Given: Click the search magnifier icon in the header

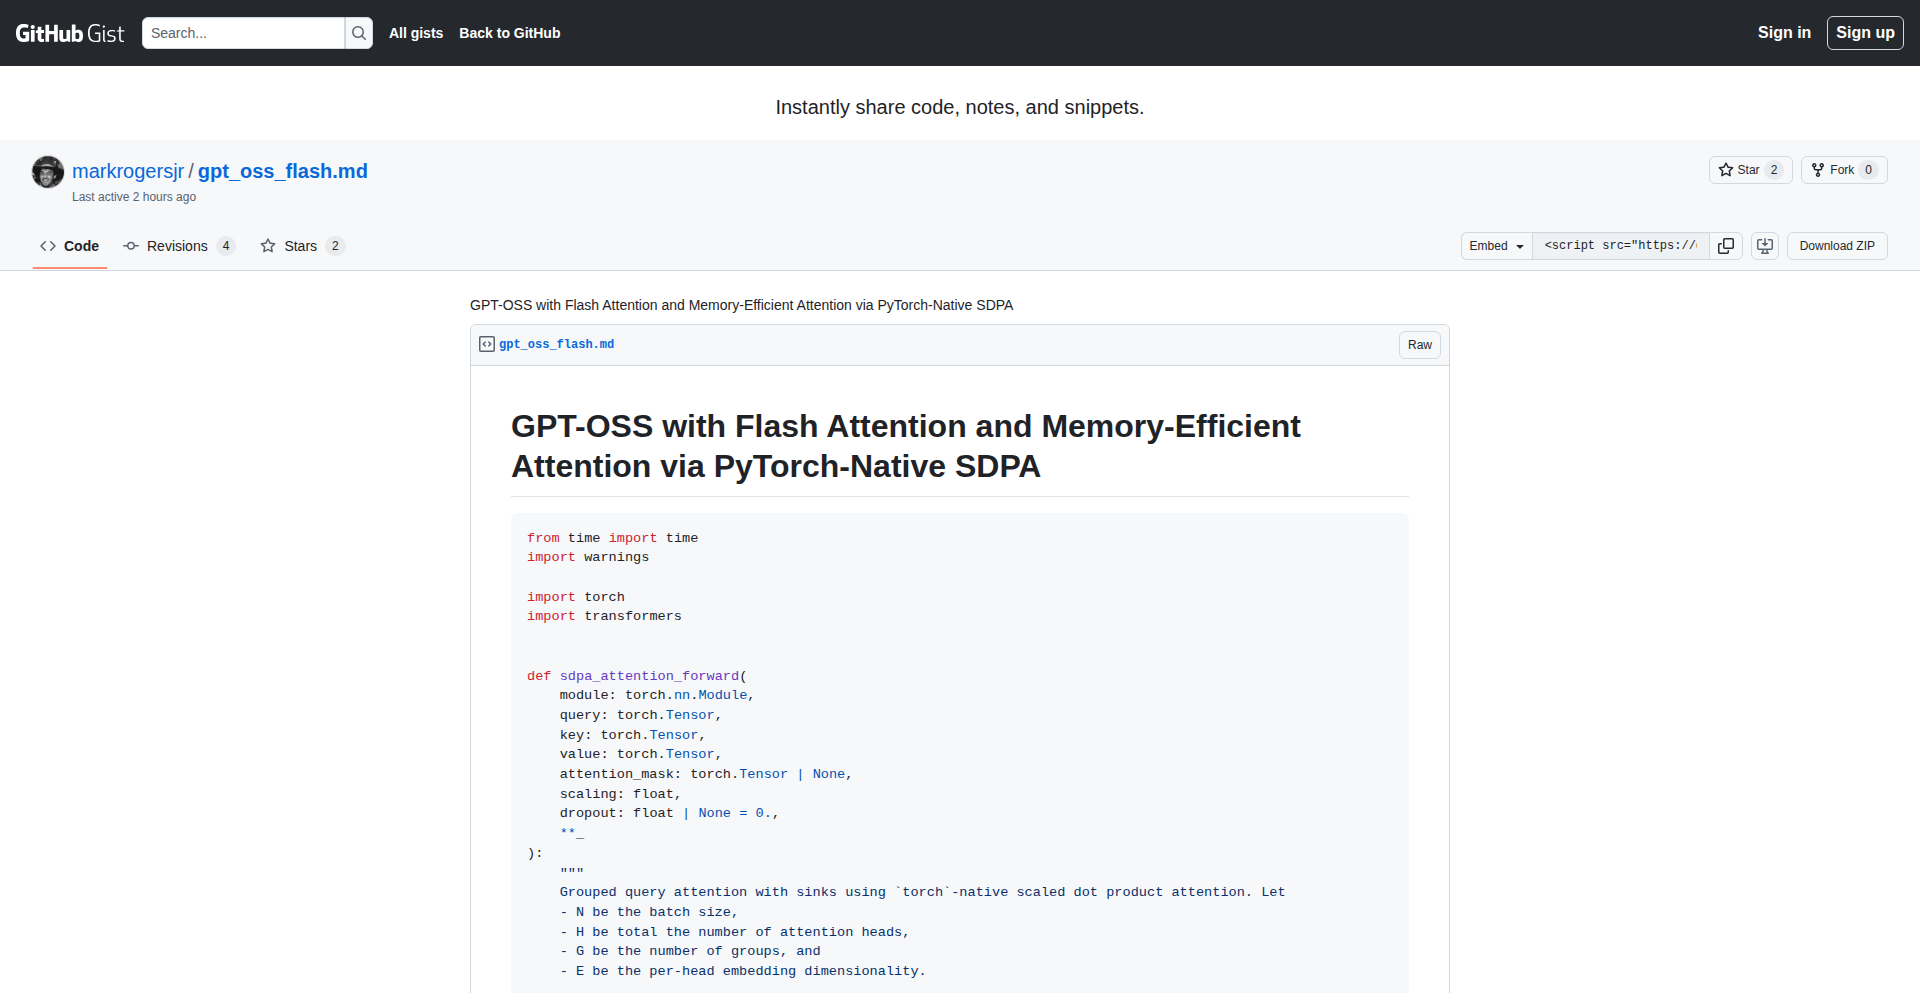Looking at the screenshot, I should (358, 33).
